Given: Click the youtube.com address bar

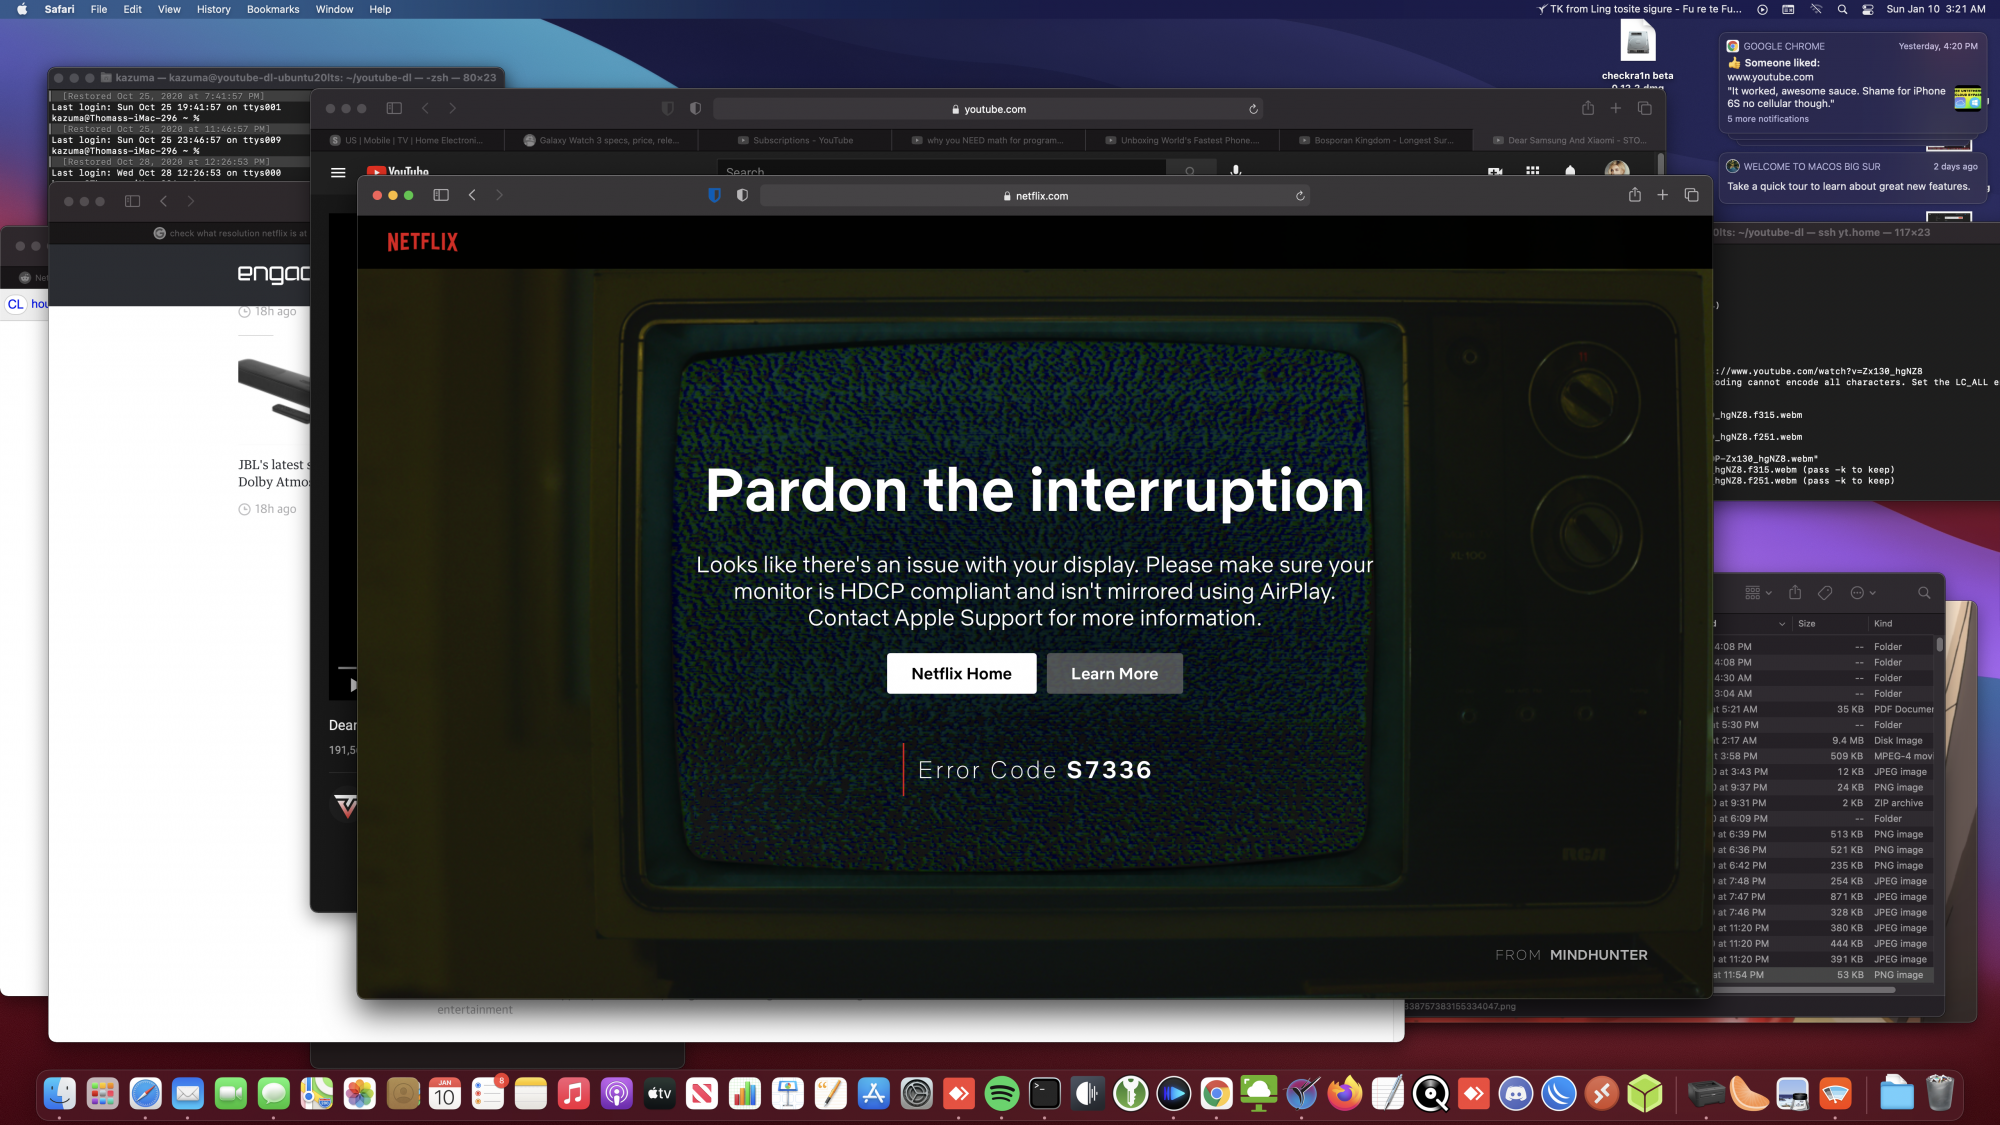Looking at the screenshot, I should pyautogui.click(x=988, y=109).
